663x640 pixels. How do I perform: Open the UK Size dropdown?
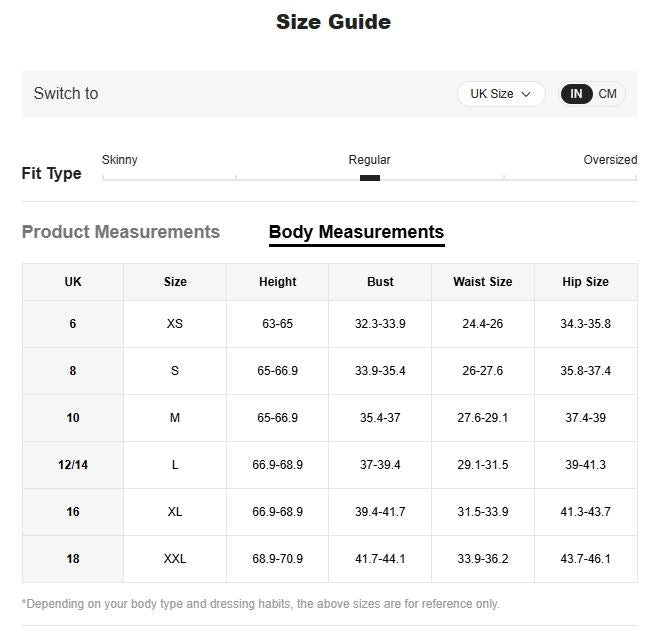[x=500, y=94]
